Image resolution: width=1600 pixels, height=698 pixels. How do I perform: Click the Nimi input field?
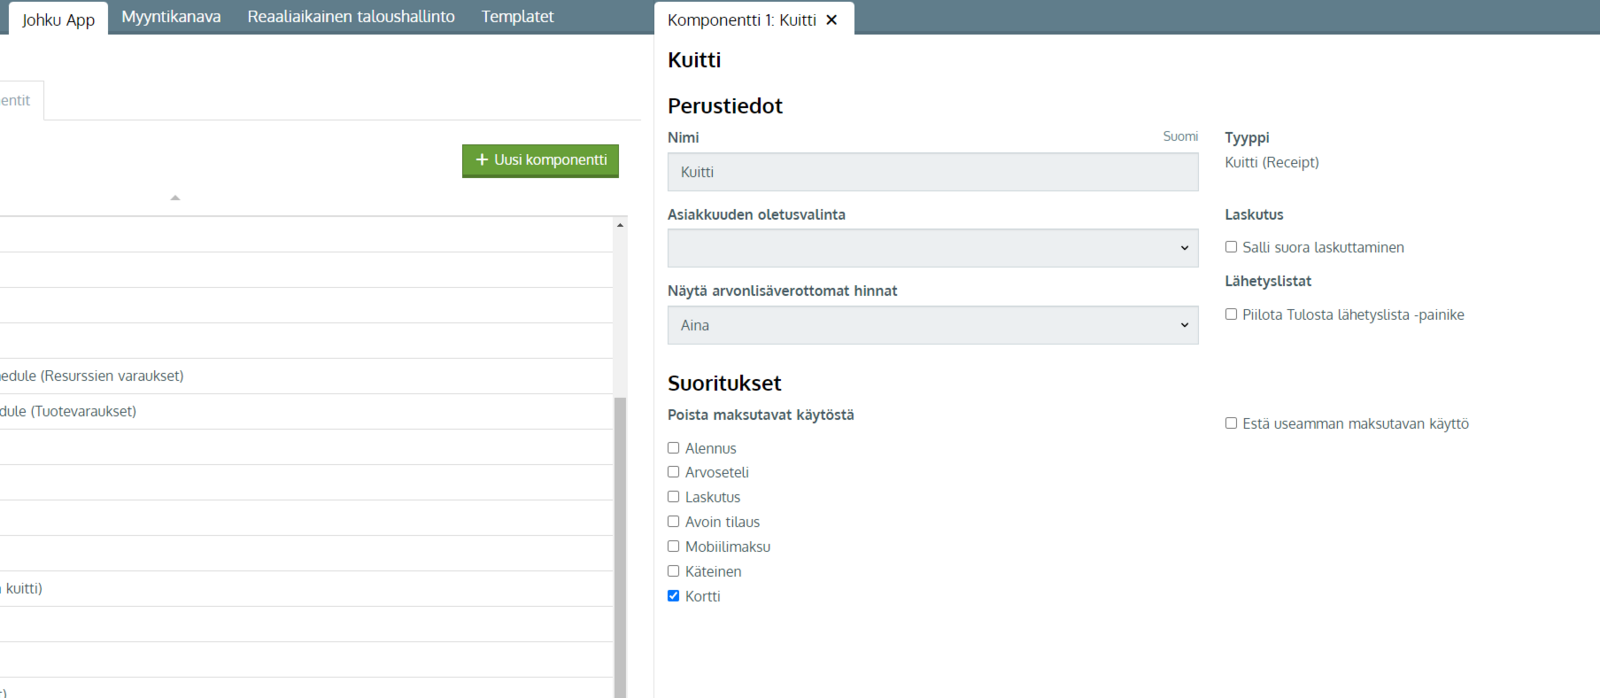click(x=932, y=172)
